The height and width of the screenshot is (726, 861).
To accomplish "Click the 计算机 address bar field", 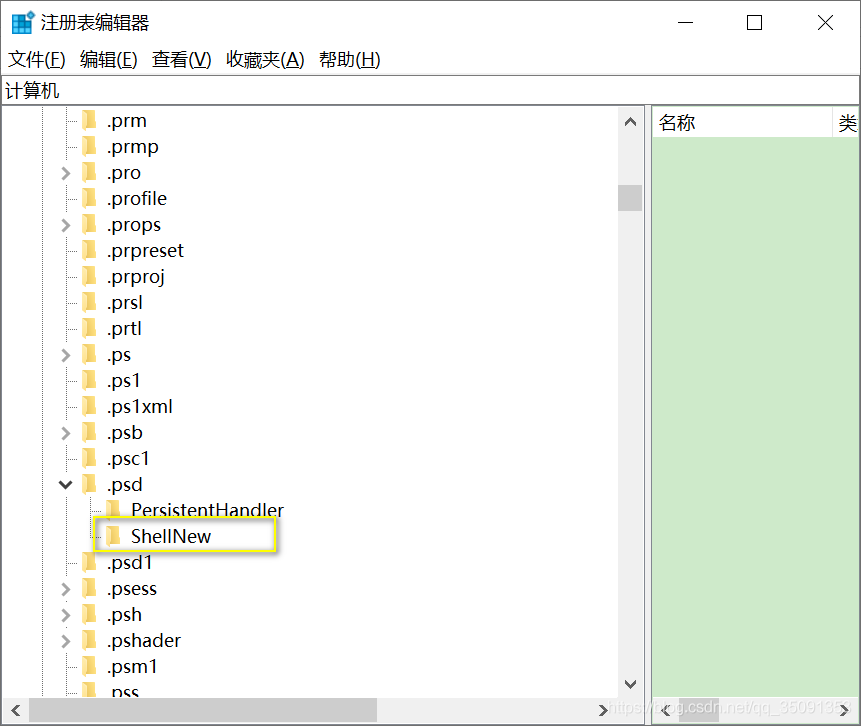I will click(x=430, y=91).
